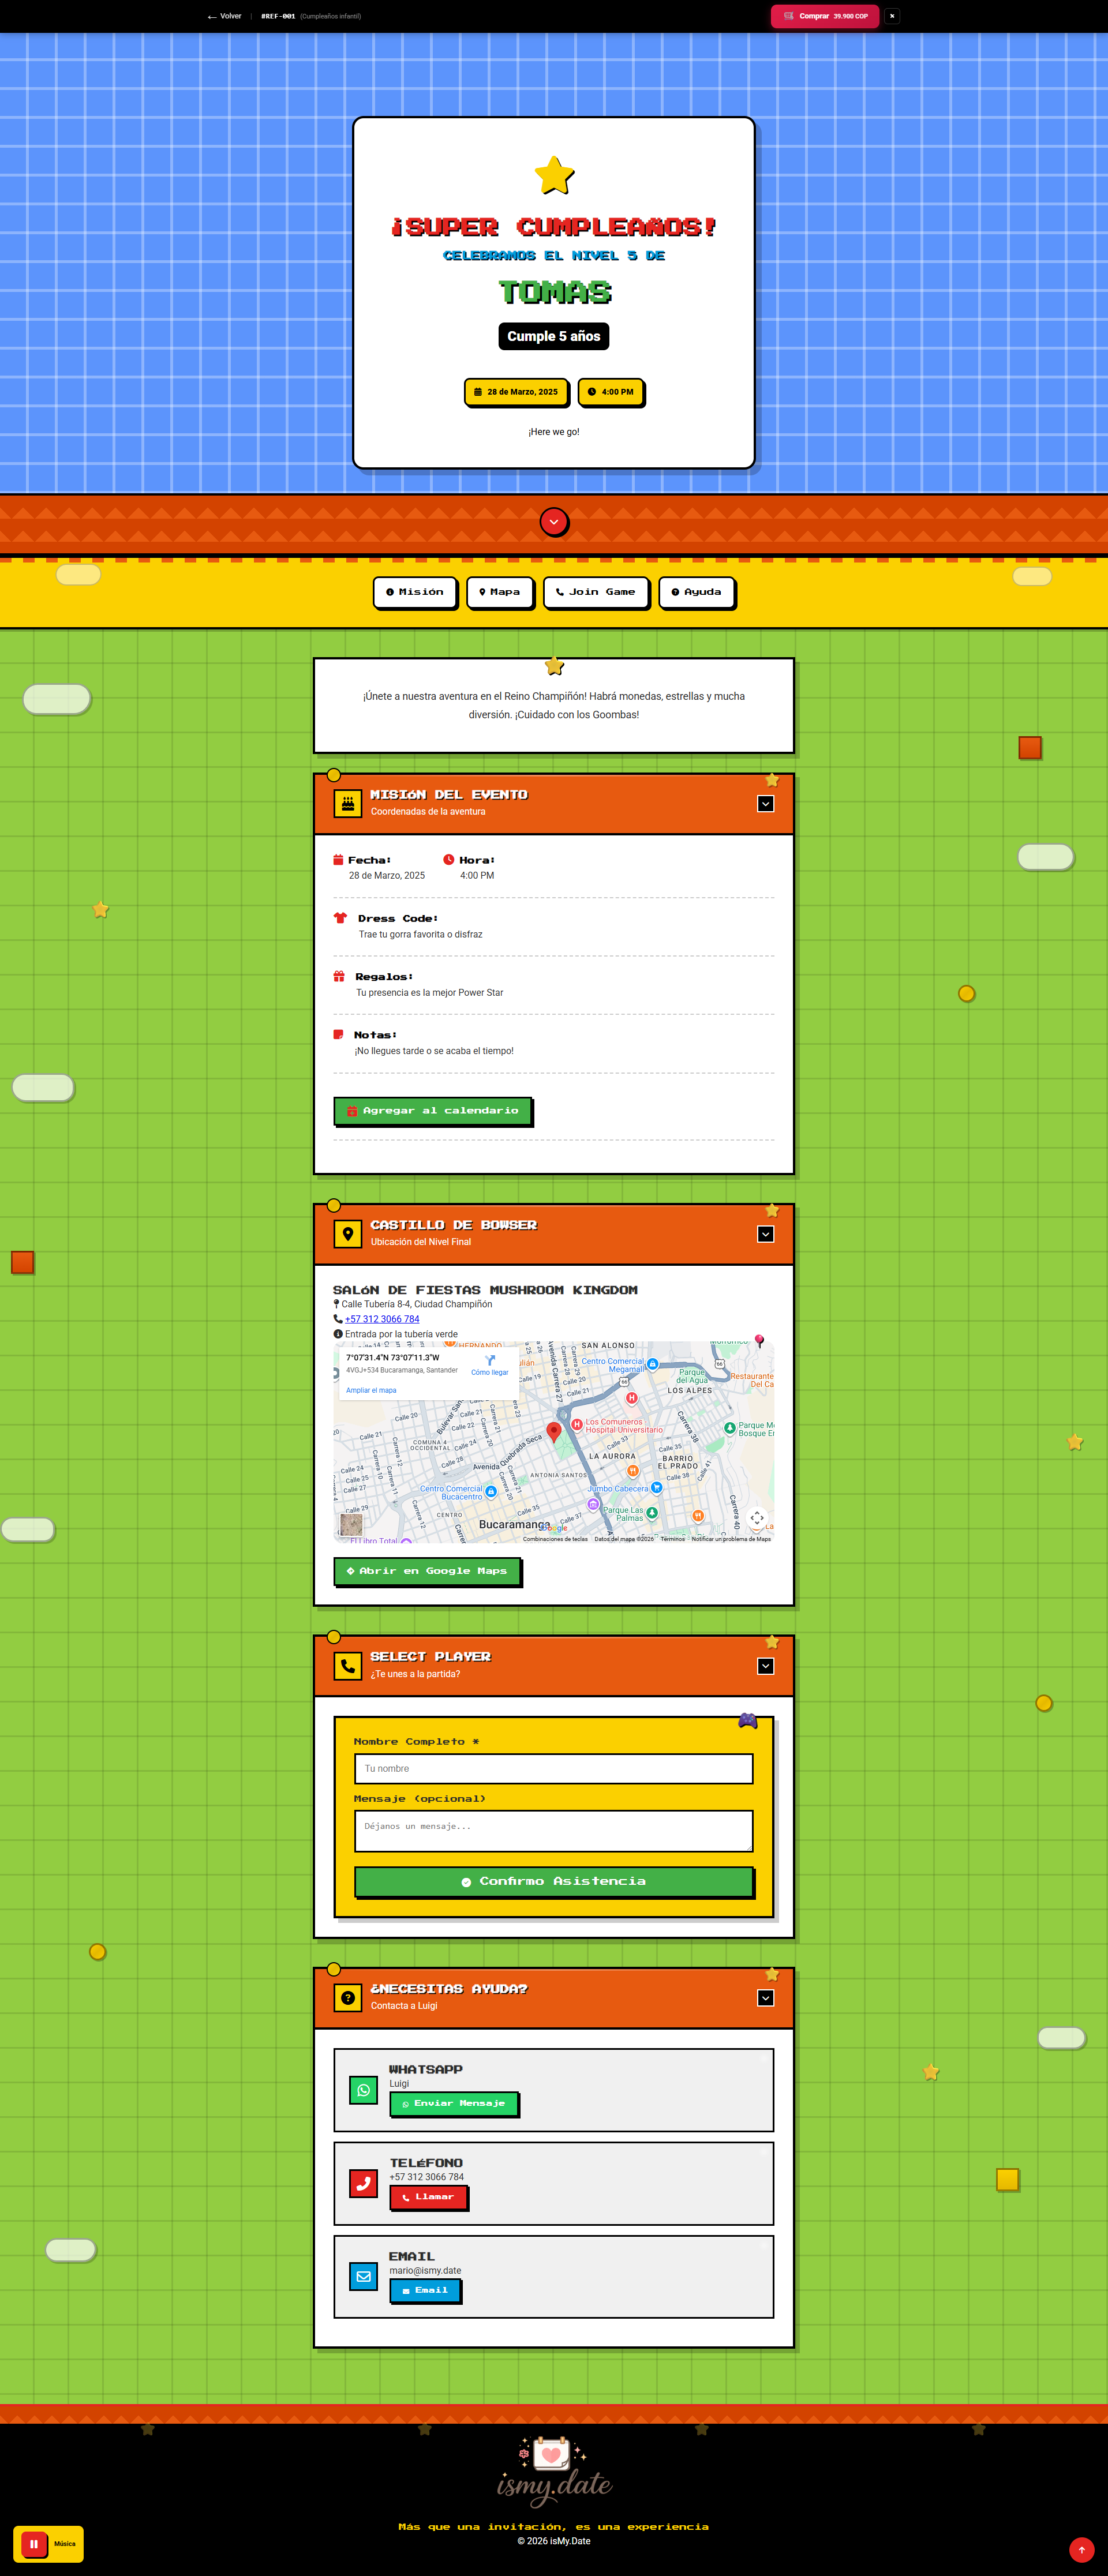The width and height of the screenshot is (1108, 2576).
Task: Open the +57 312 3066 784 phone link
Action: pyautogui.click(x=382, y=1319)
